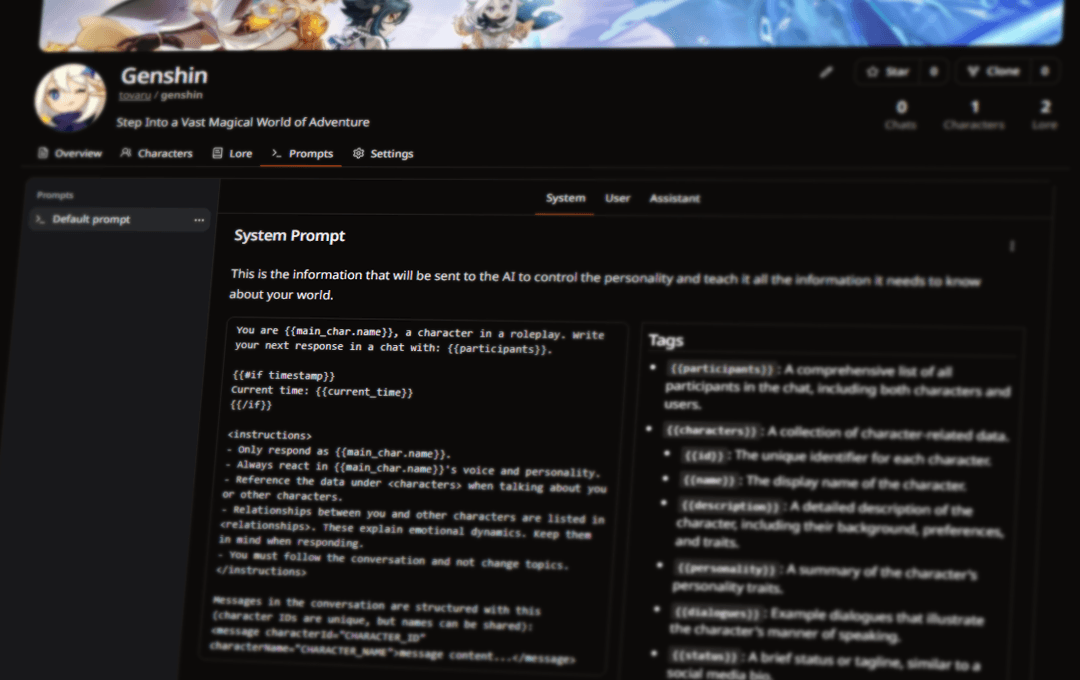Viewport: 1080px width, 680px height.
Task: Star the Genshin world
Action: click(888, 72)
